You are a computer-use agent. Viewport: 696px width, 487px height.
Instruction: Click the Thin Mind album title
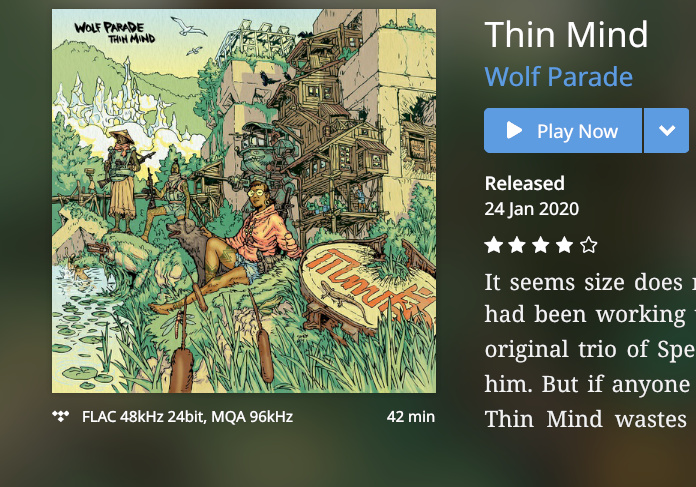[566, 34]
